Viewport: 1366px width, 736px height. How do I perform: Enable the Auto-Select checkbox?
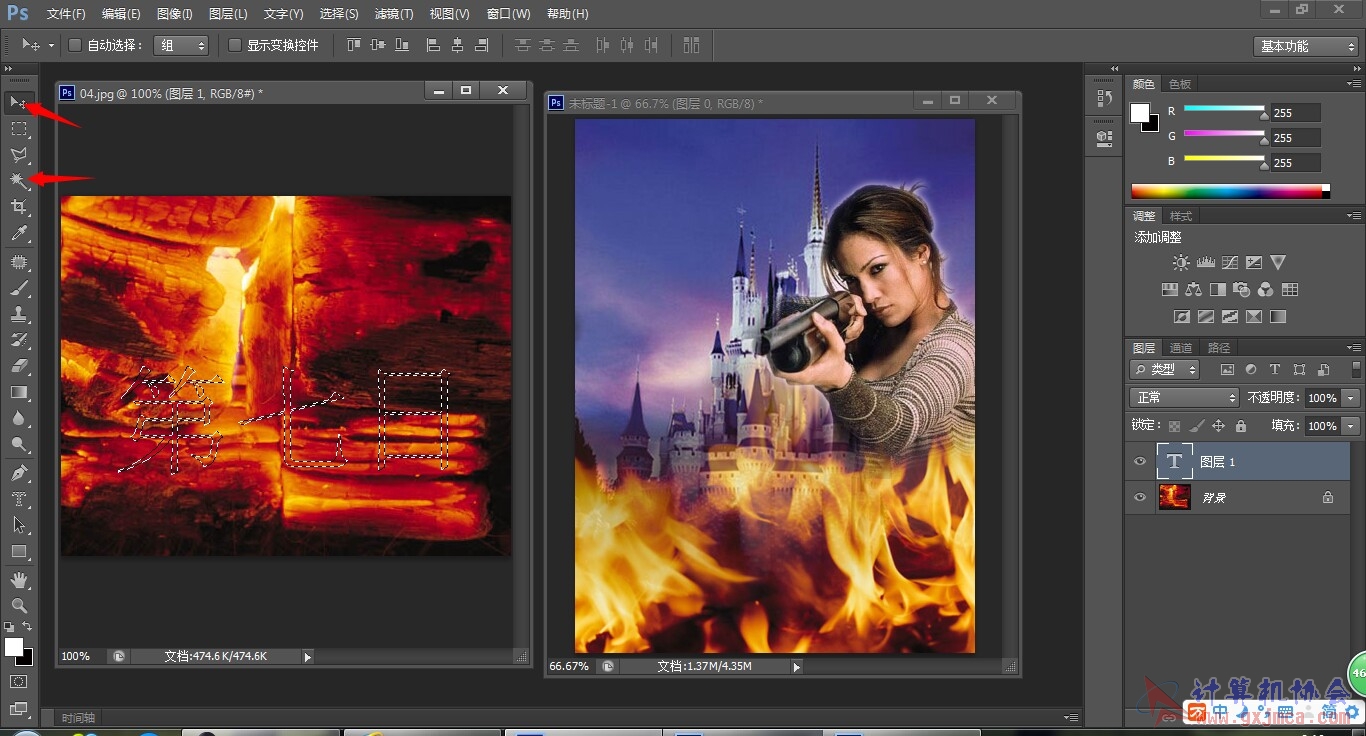point(74,45)
